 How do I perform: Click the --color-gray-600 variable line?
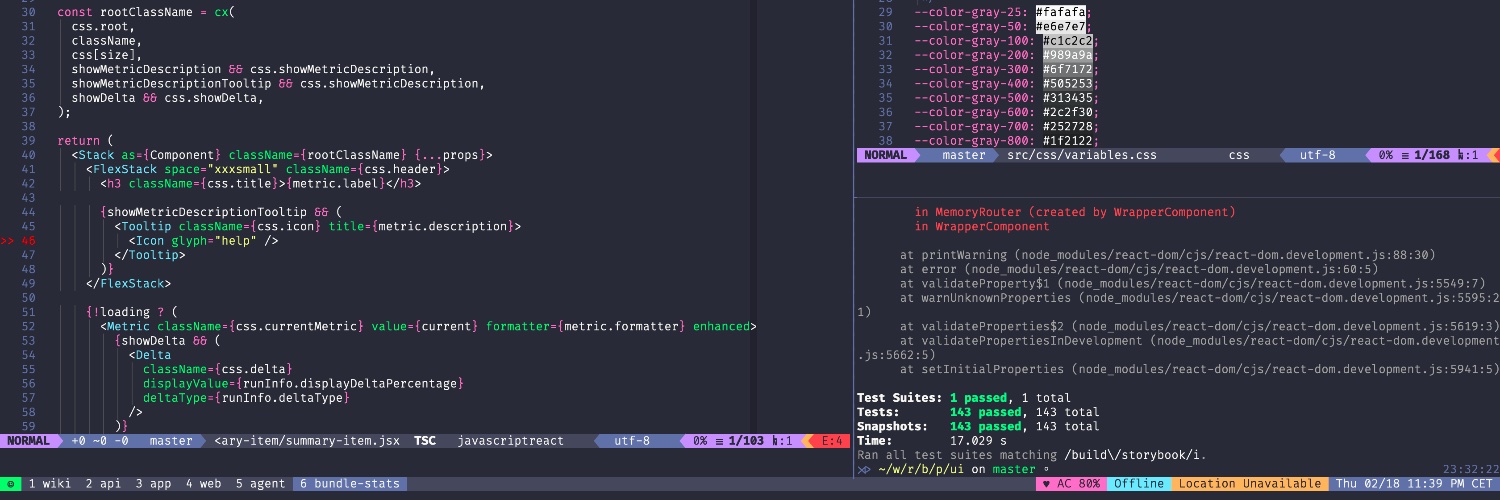pos(1007,112)
